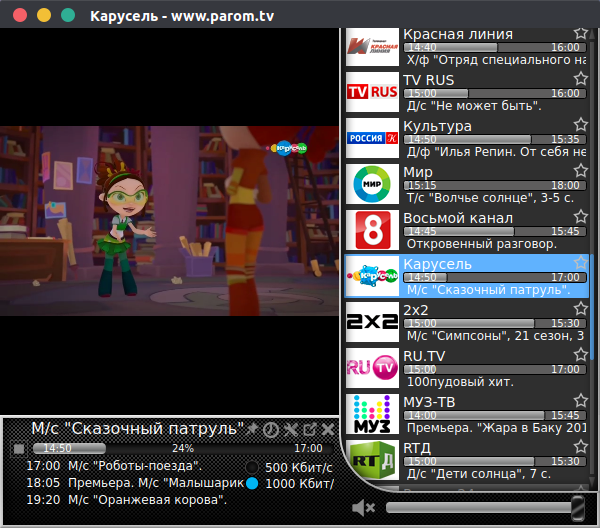Click the Мир channel logo
Image resolution: width=600 pixels, height=528 pixels.
pos(372,184)
